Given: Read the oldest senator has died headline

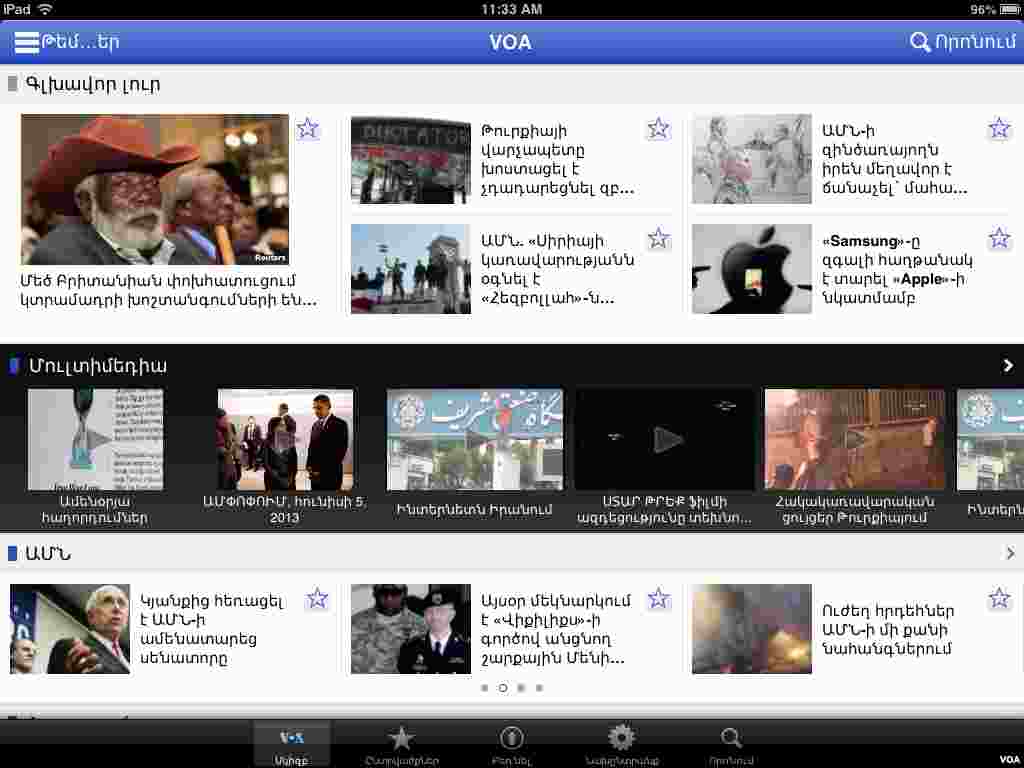Looking at the screenshot, I should coord(213,629).
